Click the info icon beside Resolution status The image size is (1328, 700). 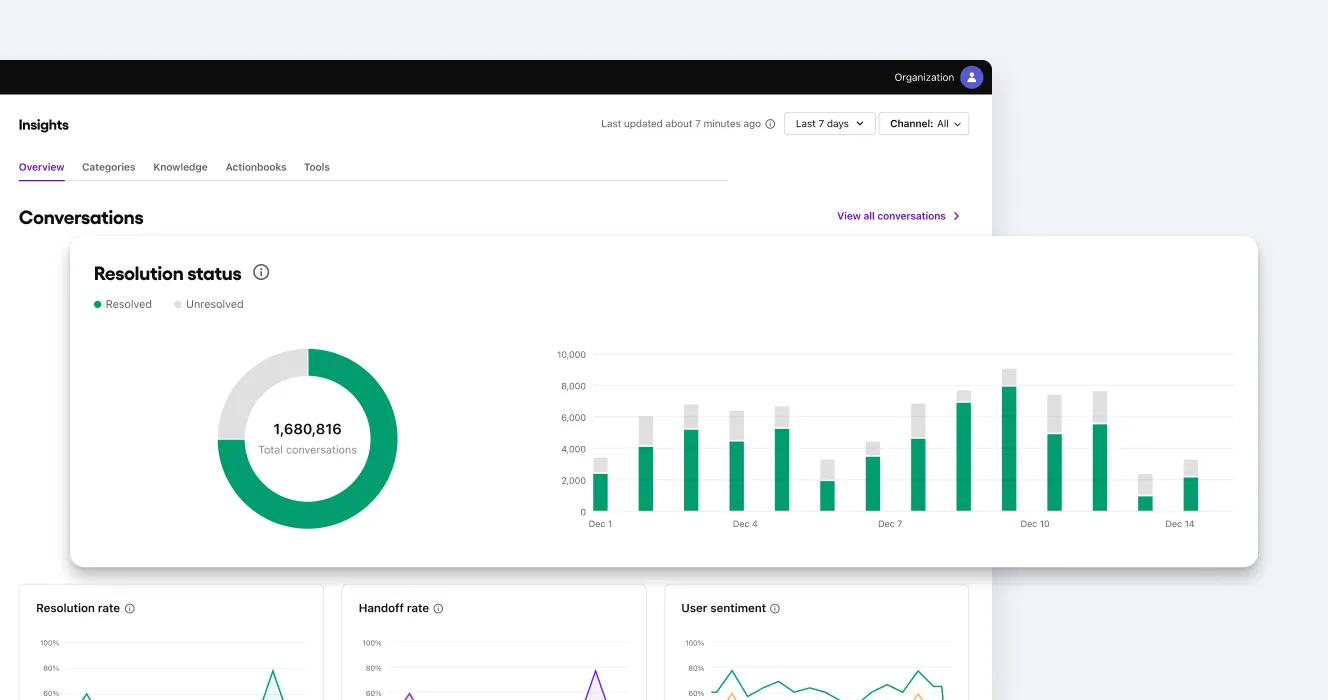(x=261, y=272)
